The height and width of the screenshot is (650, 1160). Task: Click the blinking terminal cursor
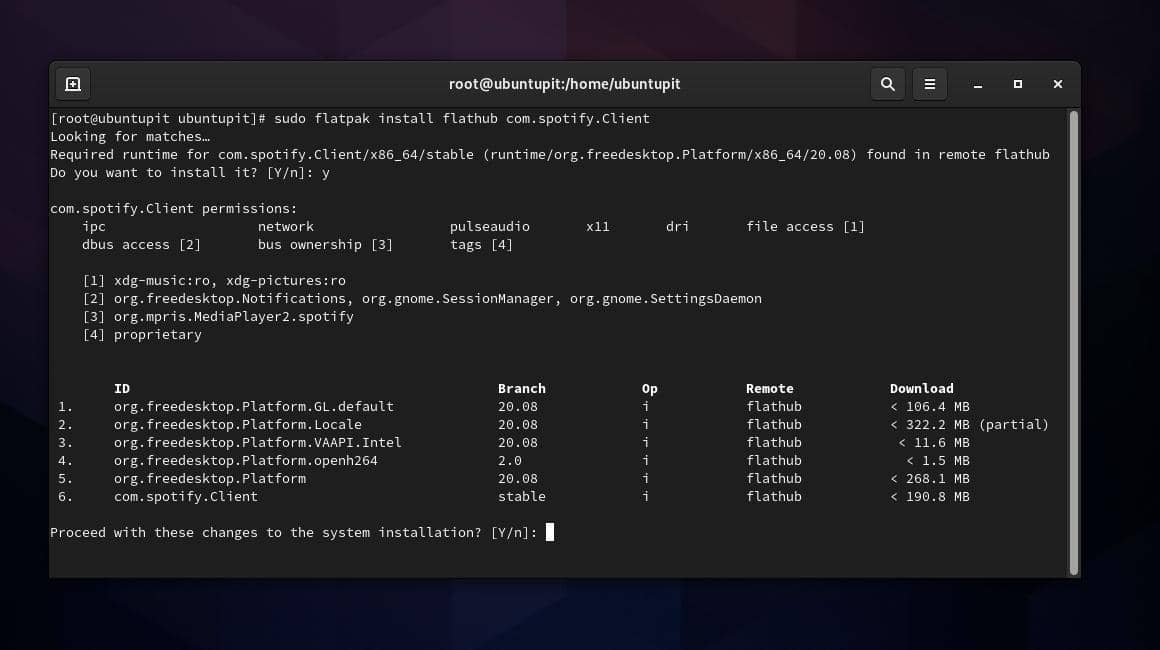click(x=549, y=532)
